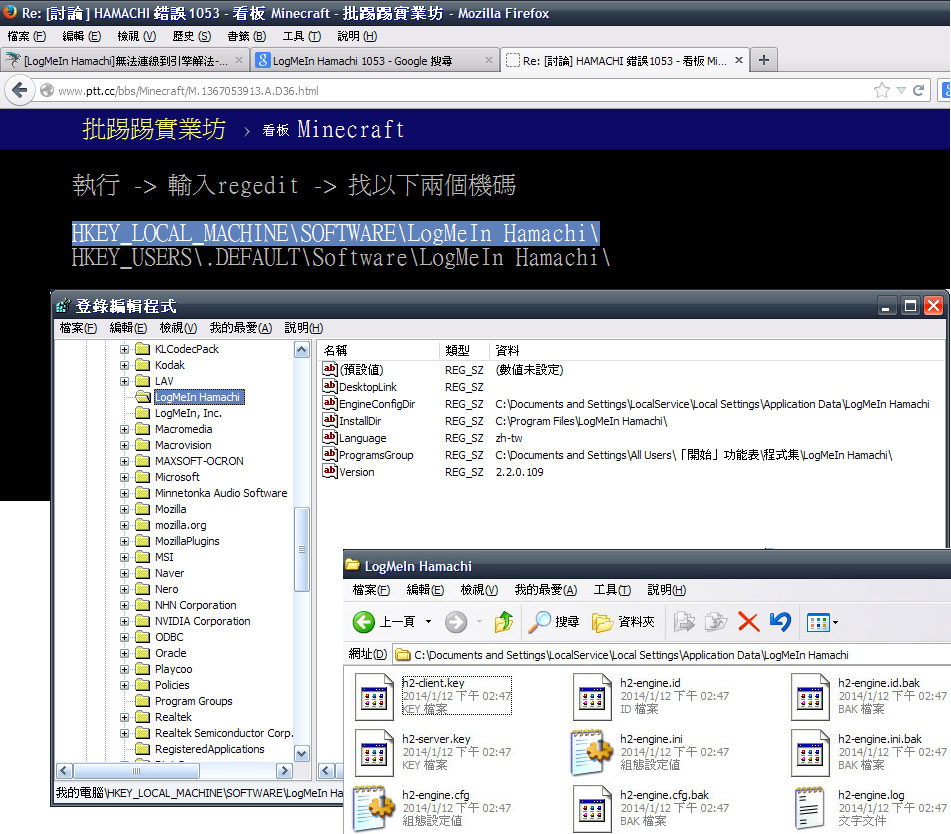
Task: Expand the Mozilla registry key
Action: (x=124, y=509)
